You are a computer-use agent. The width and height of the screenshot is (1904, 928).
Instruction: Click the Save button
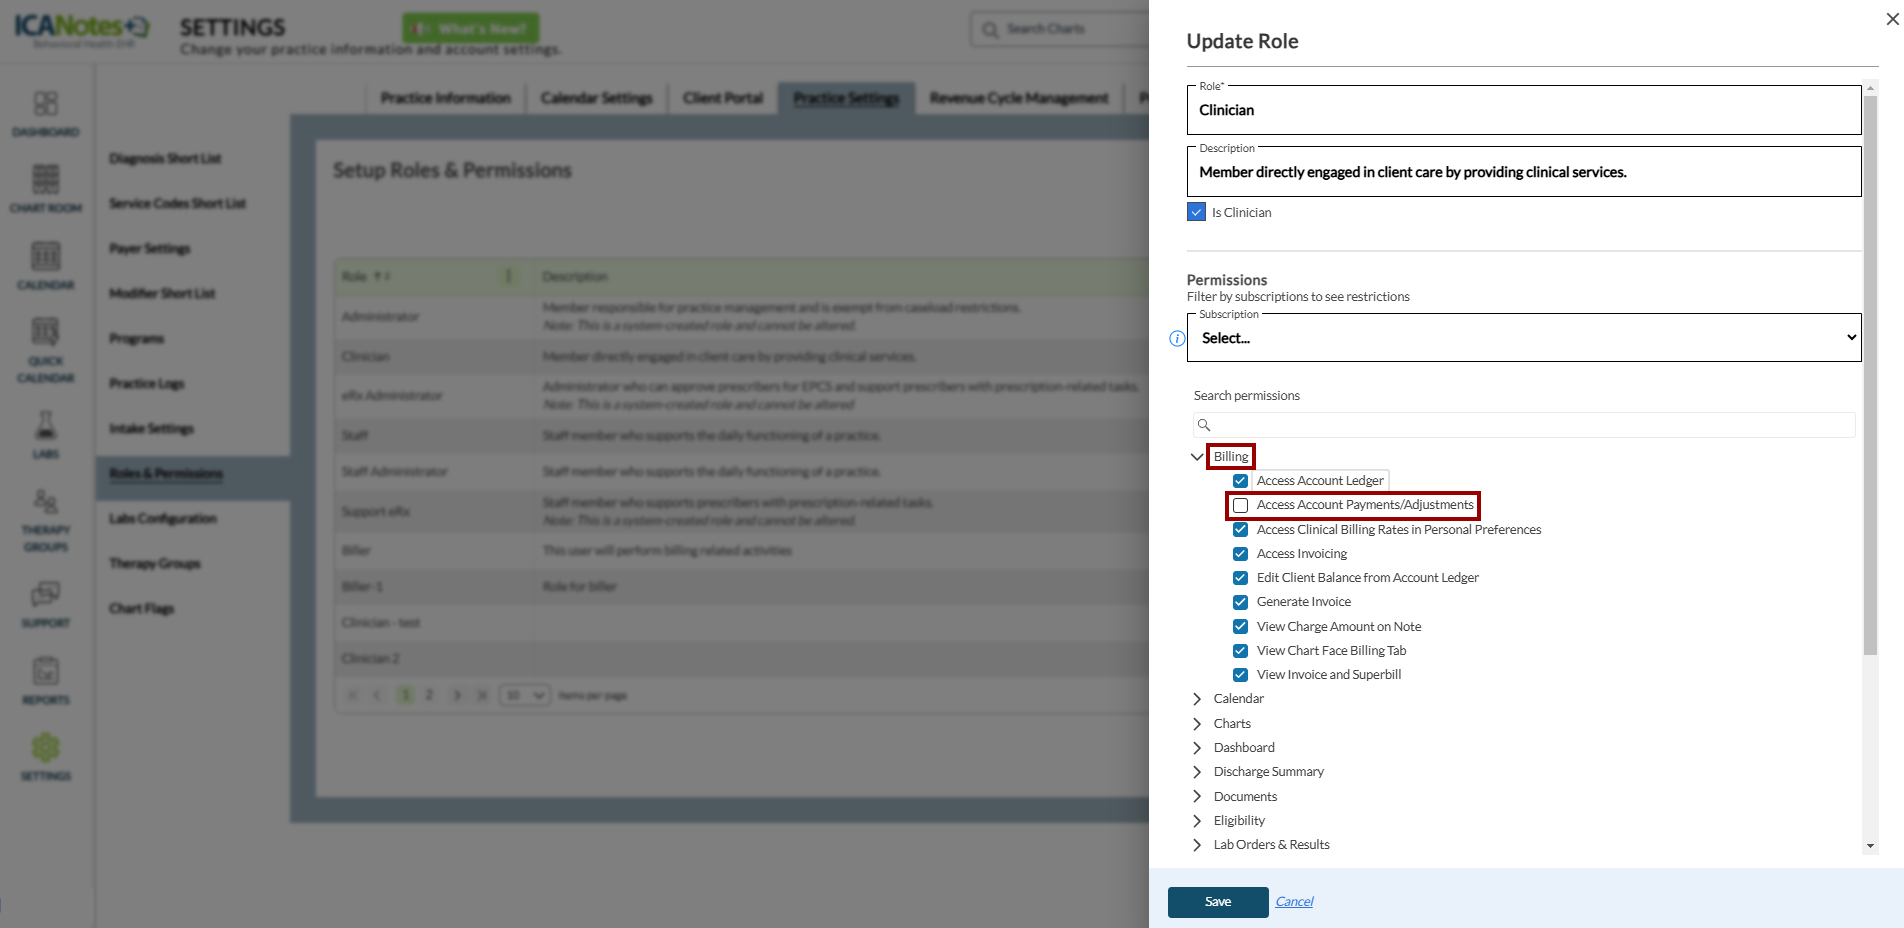coord(1217,902)
